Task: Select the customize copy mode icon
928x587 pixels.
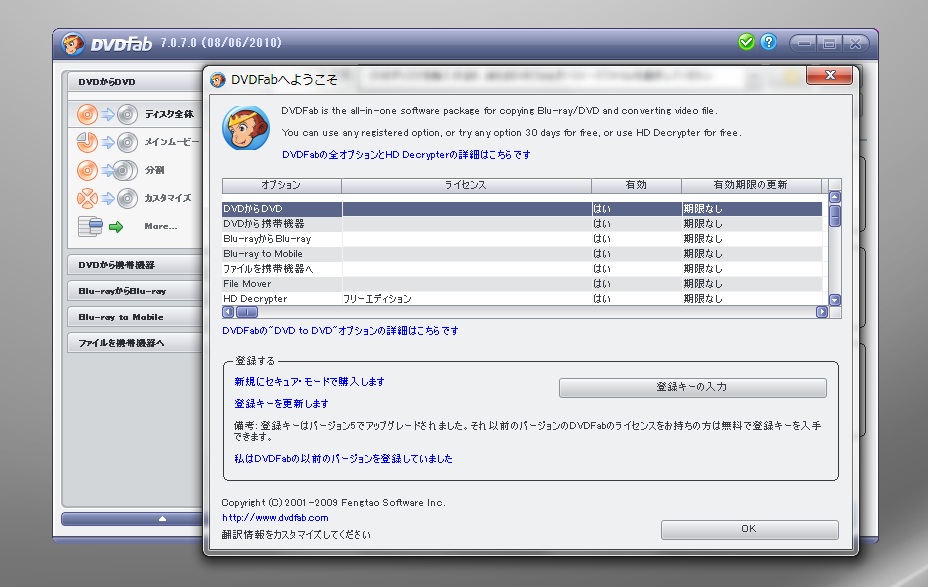Action: click(x=107, y=198)
